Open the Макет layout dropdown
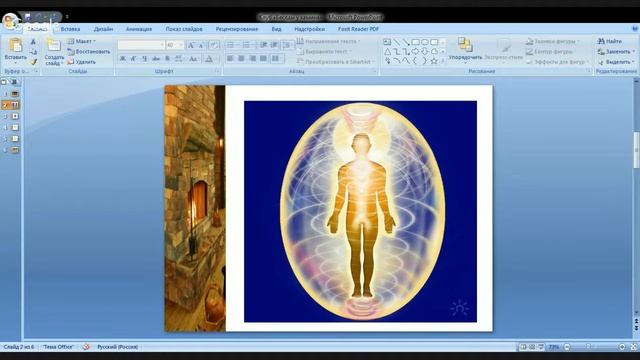 (82, 41)
